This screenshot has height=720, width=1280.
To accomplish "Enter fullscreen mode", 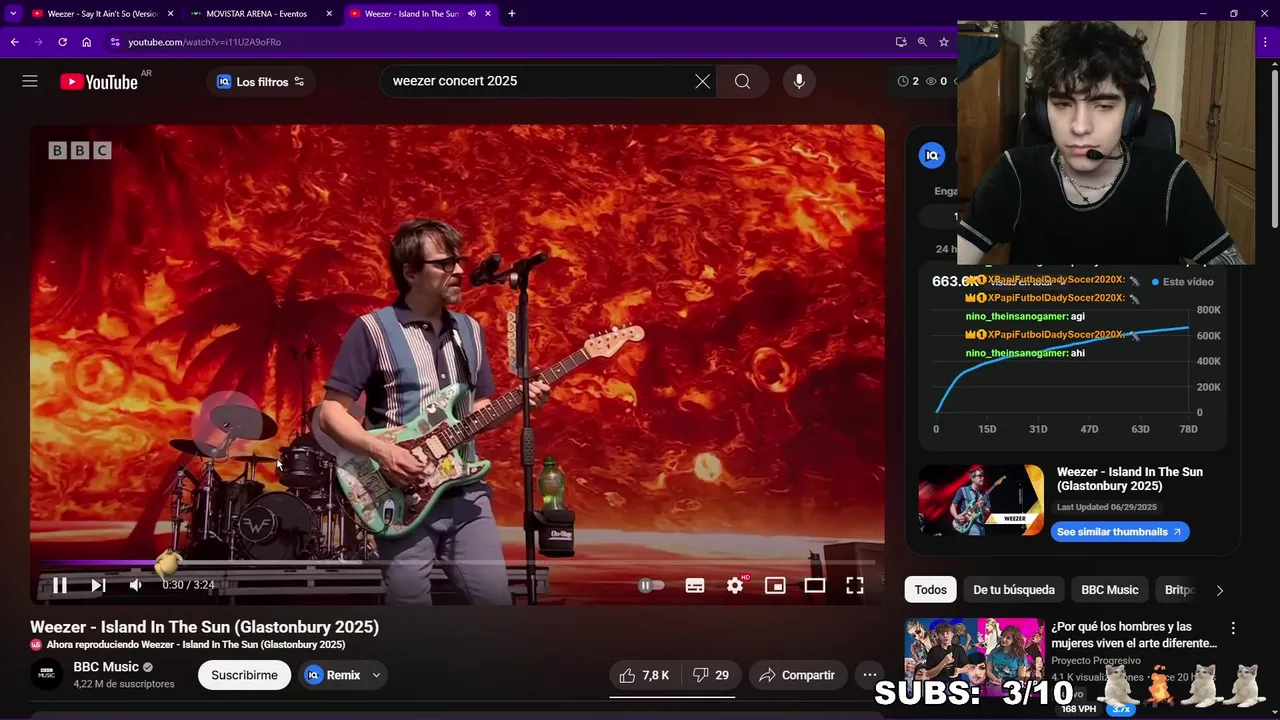I will coord(855,585).
